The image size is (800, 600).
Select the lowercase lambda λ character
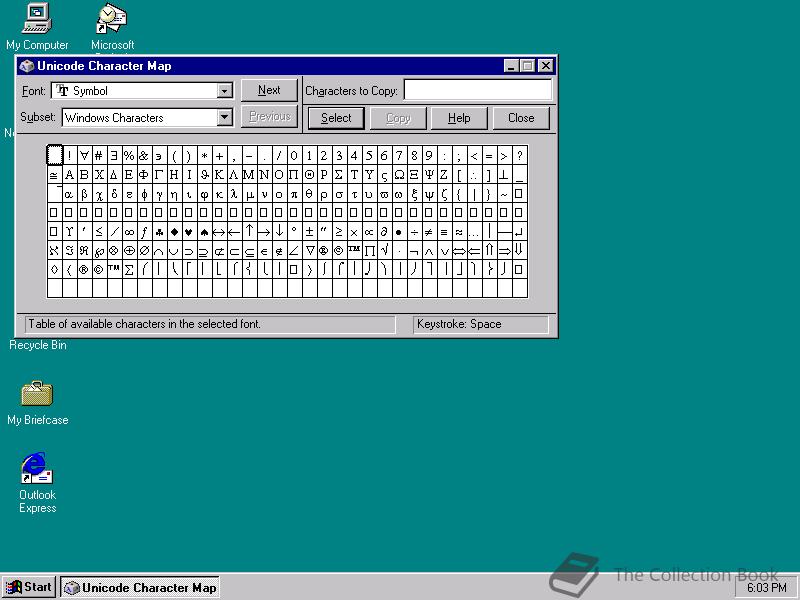(234, 194)
